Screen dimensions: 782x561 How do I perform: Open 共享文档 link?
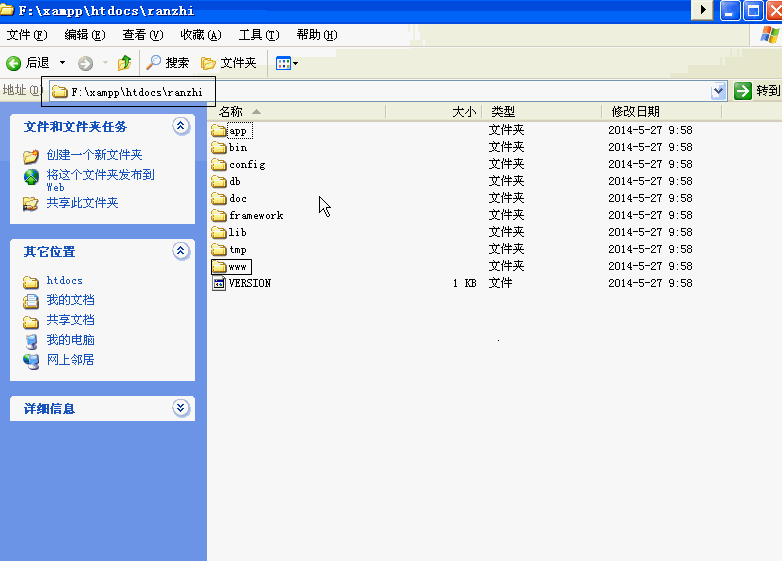coord(70,320)
